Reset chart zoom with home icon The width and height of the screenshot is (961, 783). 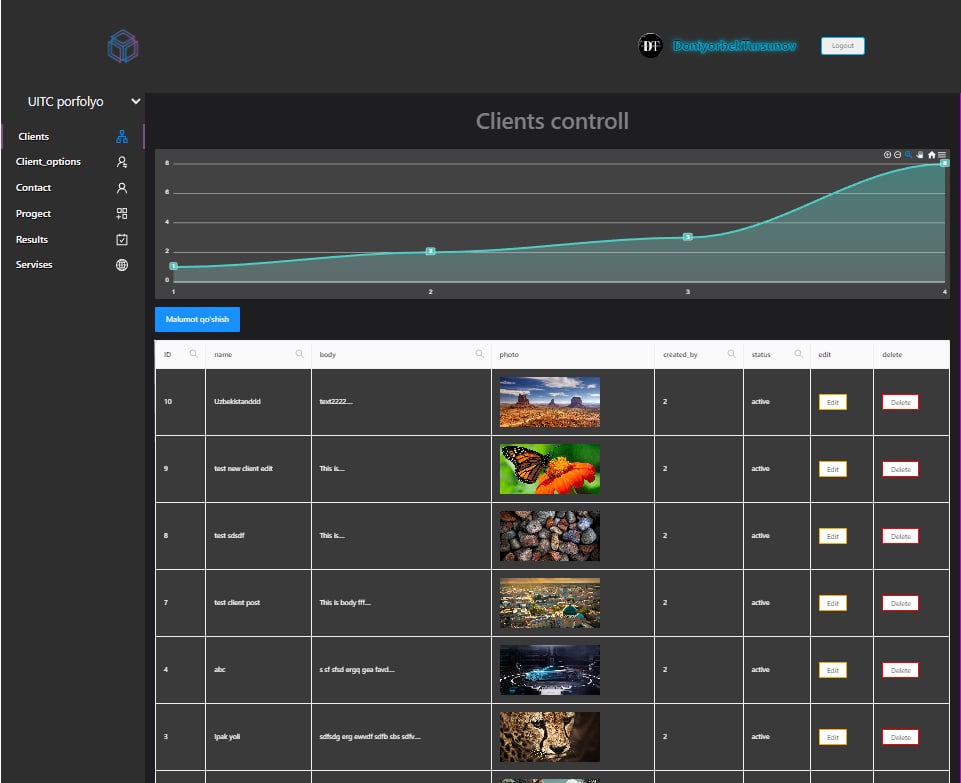tap(931, 155)
